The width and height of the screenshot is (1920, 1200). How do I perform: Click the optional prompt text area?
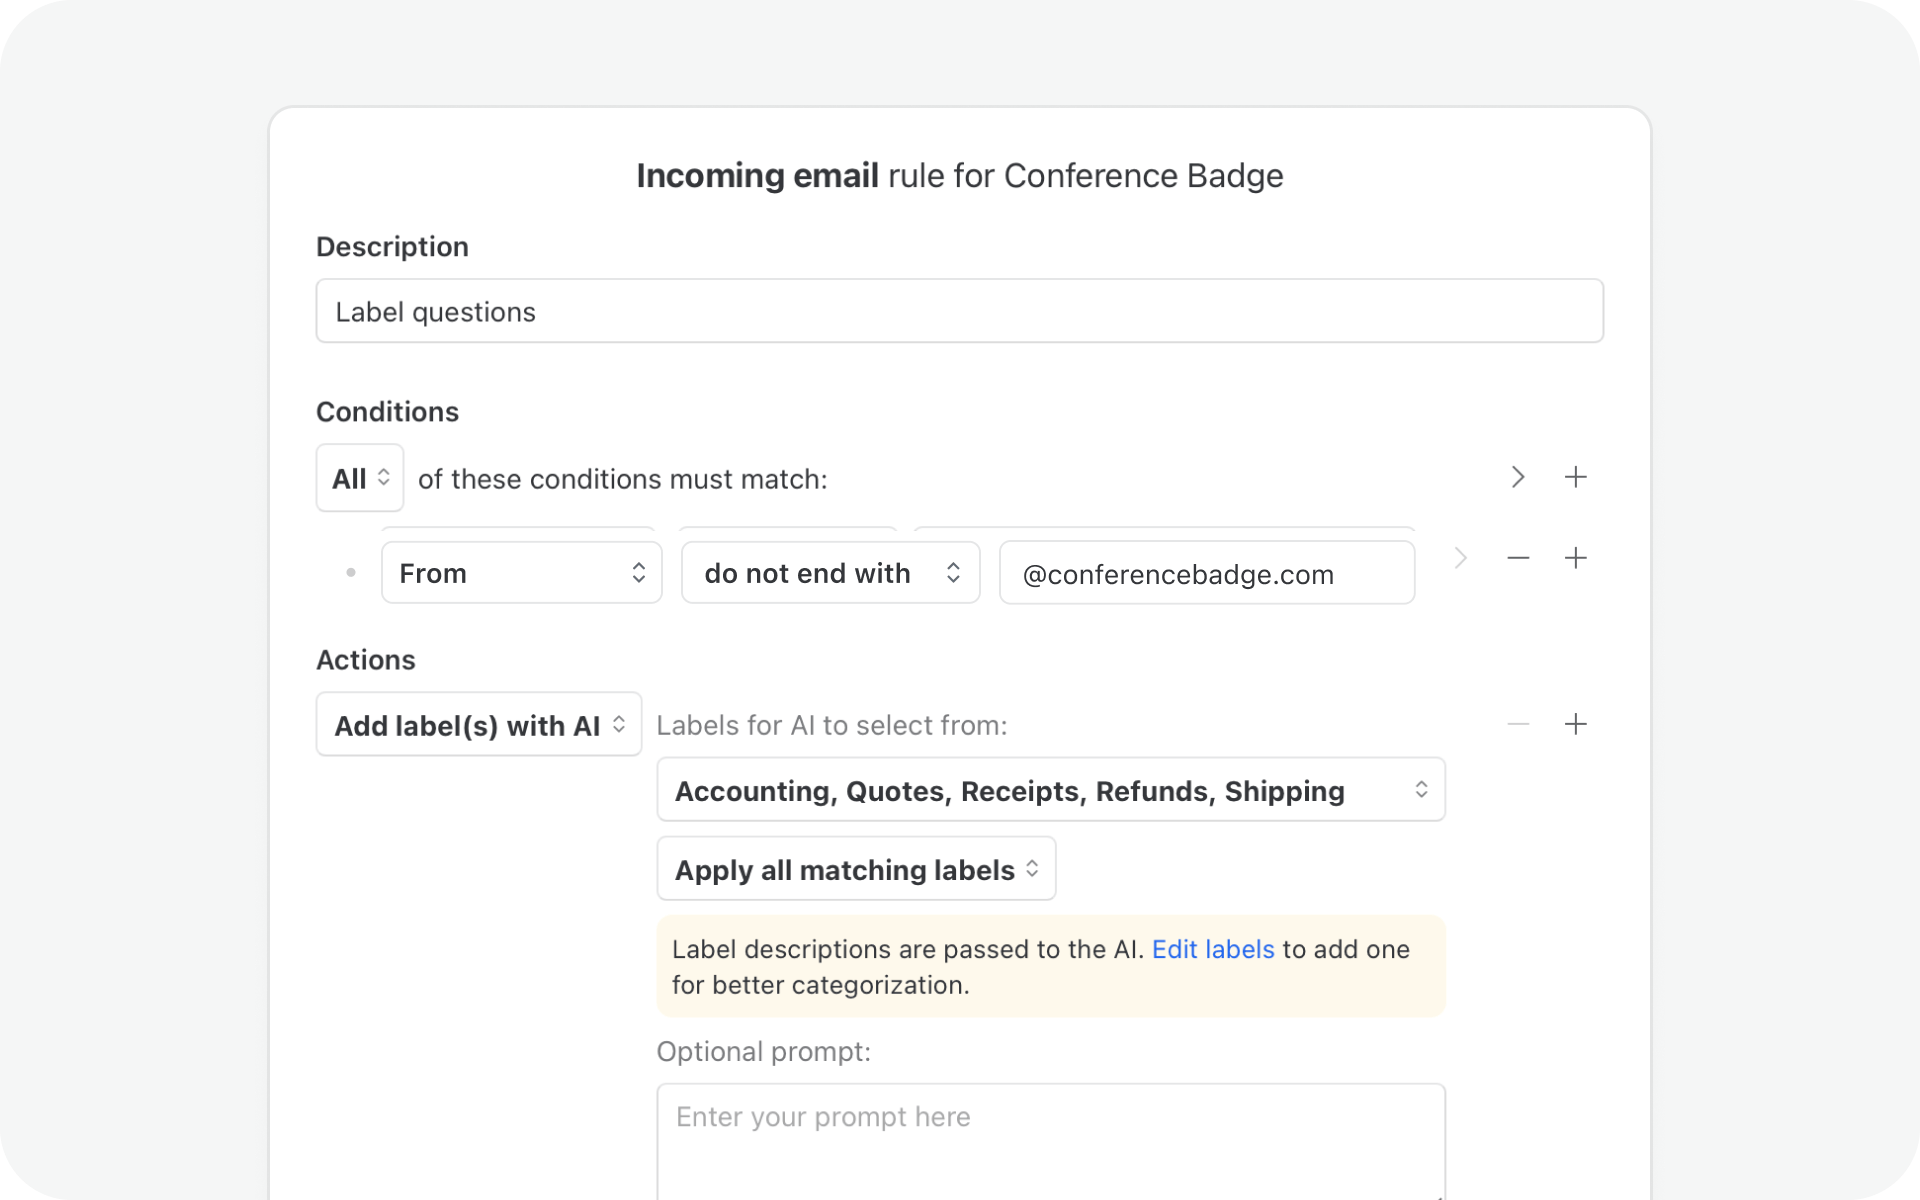1050,1140
